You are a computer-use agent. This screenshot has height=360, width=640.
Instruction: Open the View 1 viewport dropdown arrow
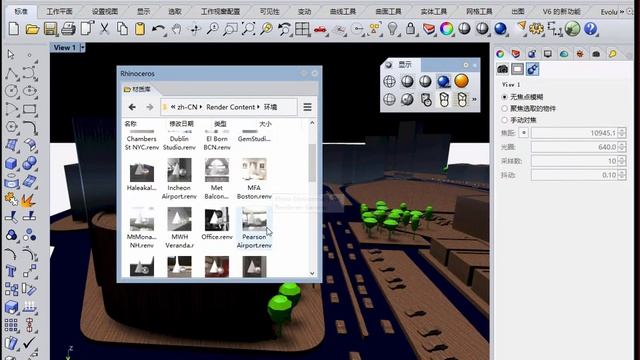[82, 48]
